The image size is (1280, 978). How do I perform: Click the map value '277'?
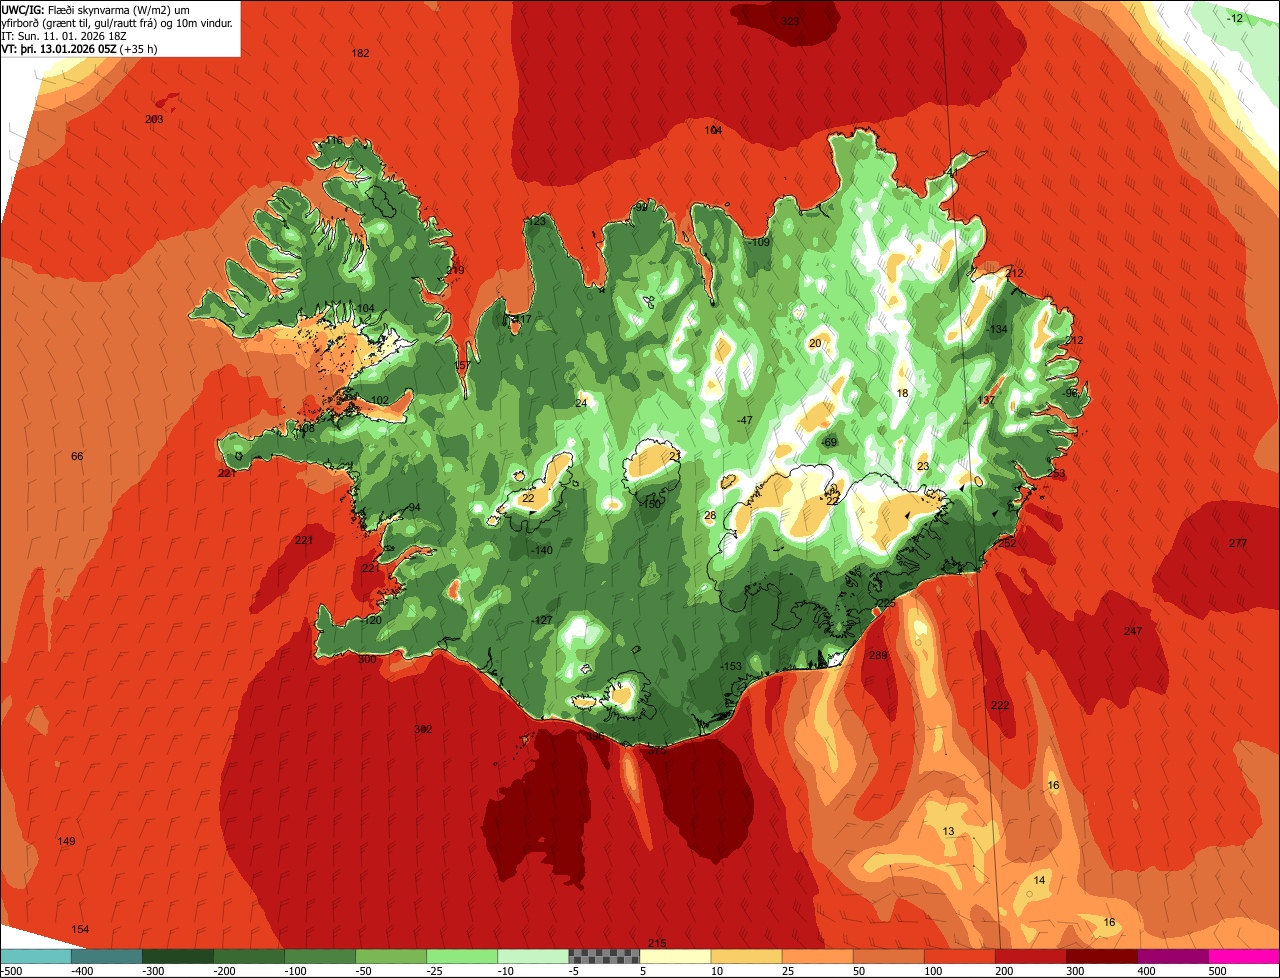(1238, 543)
